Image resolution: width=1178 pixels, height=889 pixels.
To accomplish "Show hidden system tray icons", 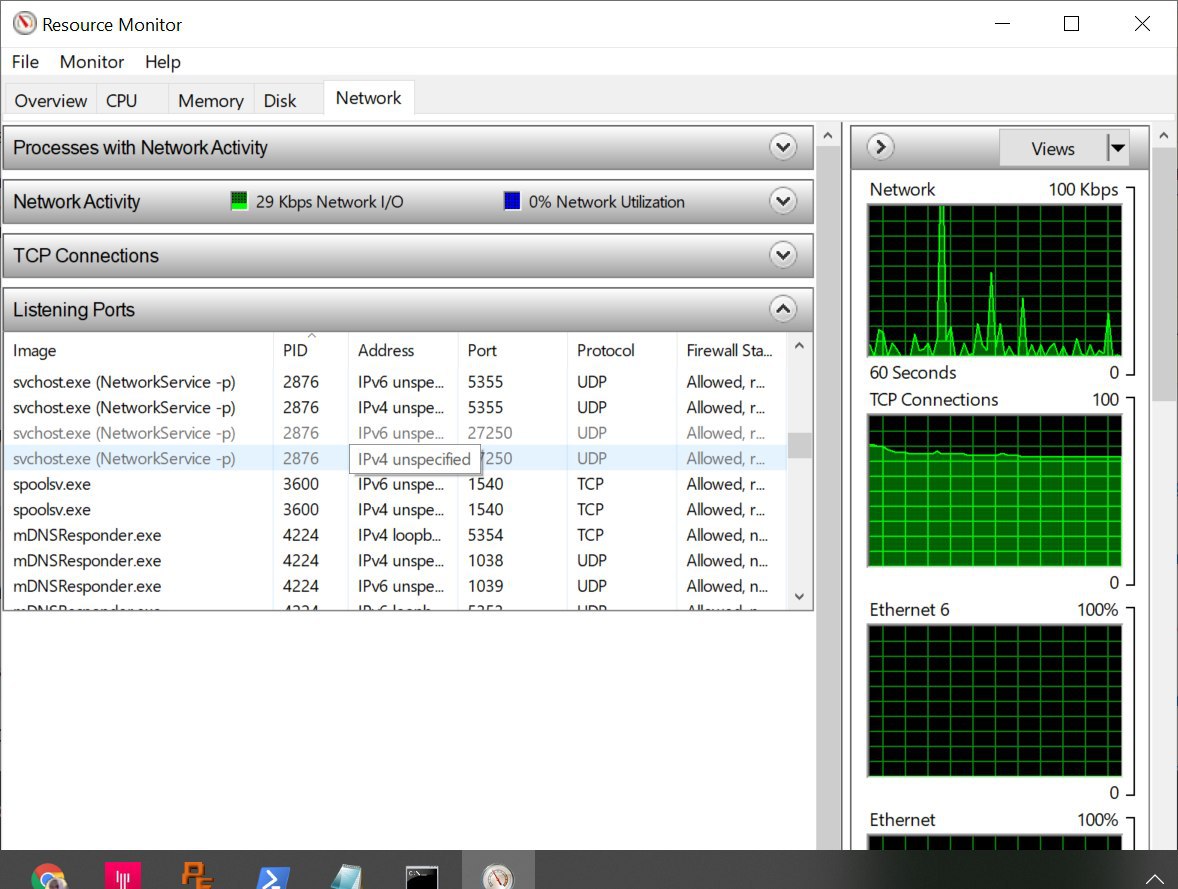I will (1154, 878).
